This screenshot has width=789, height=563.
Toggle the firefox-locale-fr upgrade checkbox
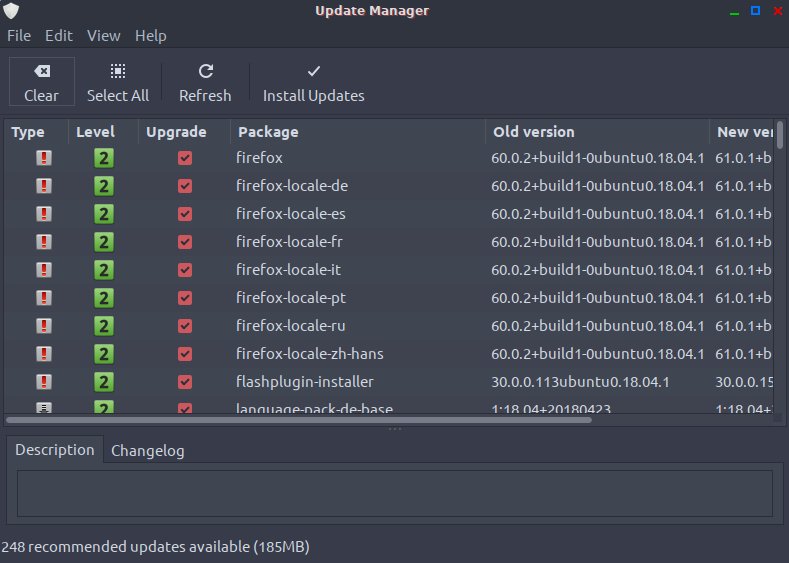(x=184, y=242)
